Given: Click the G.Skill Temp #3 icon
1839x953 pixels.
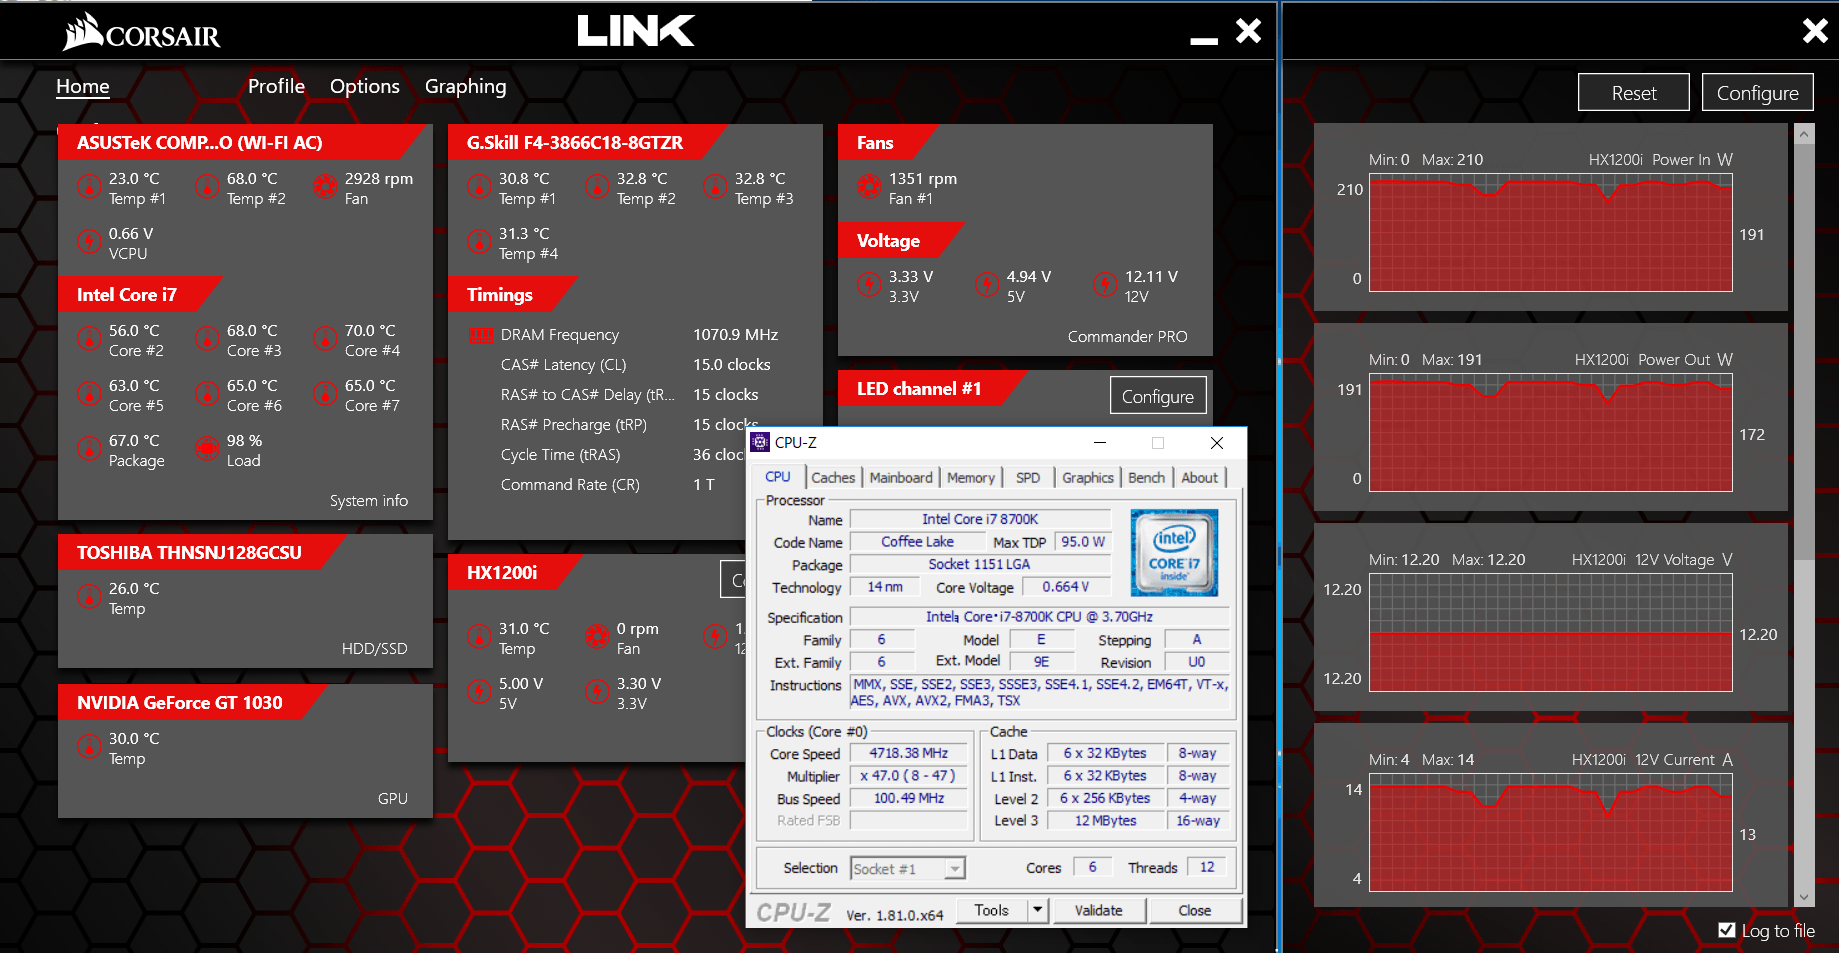Looking at the screenshot, I should pos(715,186).
